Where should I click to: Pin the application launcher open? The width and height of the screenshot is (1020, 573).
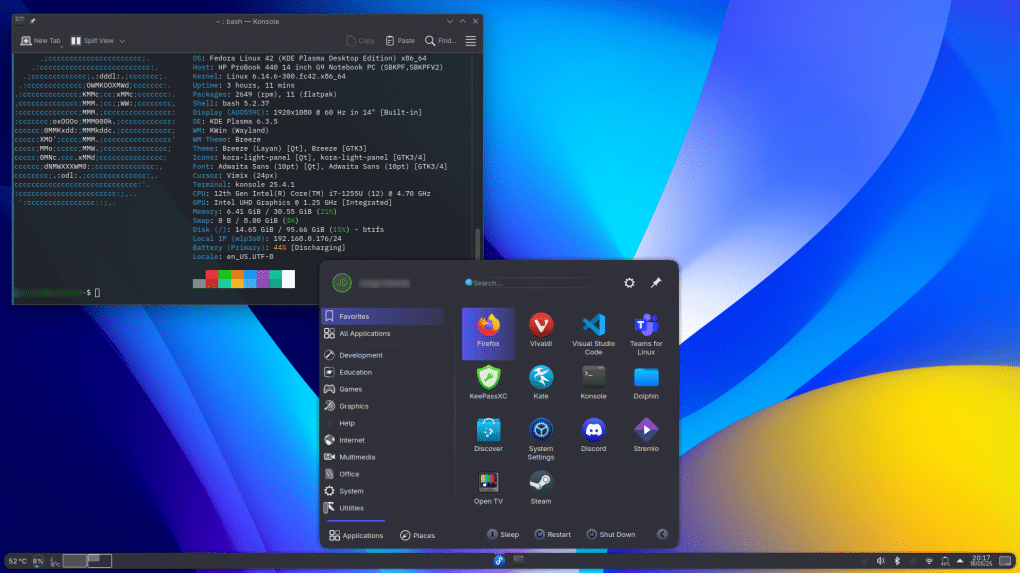656,283
